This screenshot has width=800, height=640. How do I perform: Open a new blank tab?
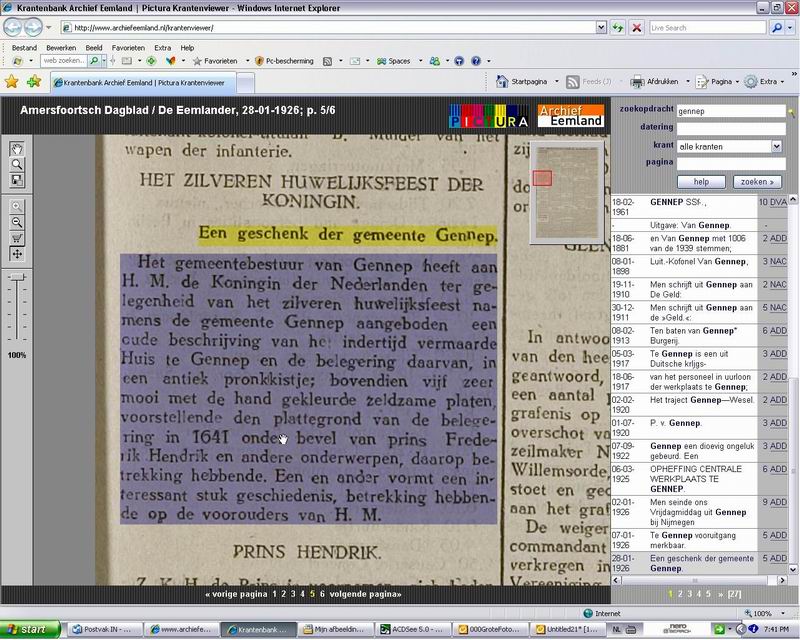[245, 83]
